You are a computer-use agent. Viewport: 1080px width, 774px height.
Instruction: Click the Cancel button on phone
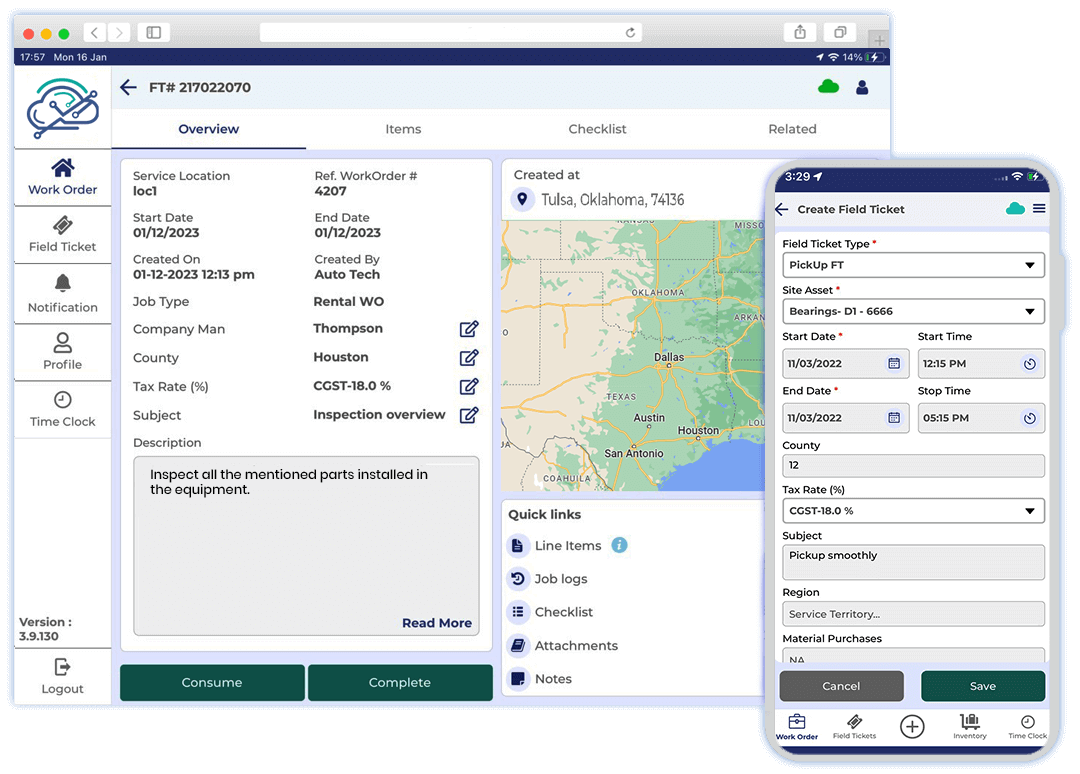pyautogui.click(x=841, y=686)
